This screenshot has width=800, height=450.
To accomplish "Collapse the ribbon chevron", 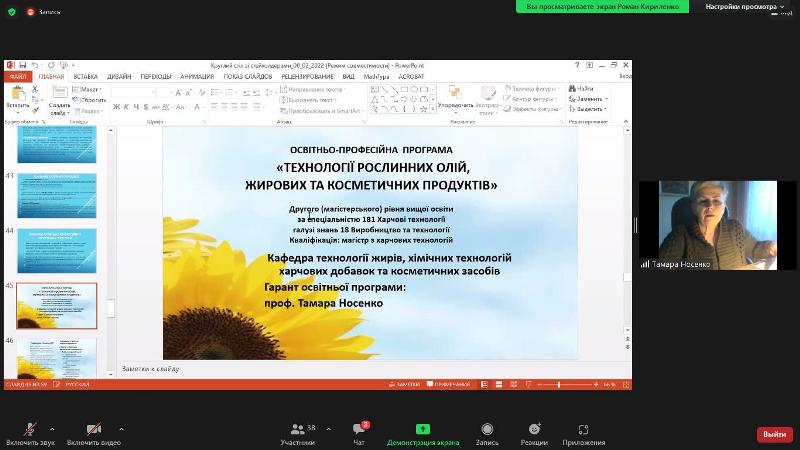I will tap(626, 121).
